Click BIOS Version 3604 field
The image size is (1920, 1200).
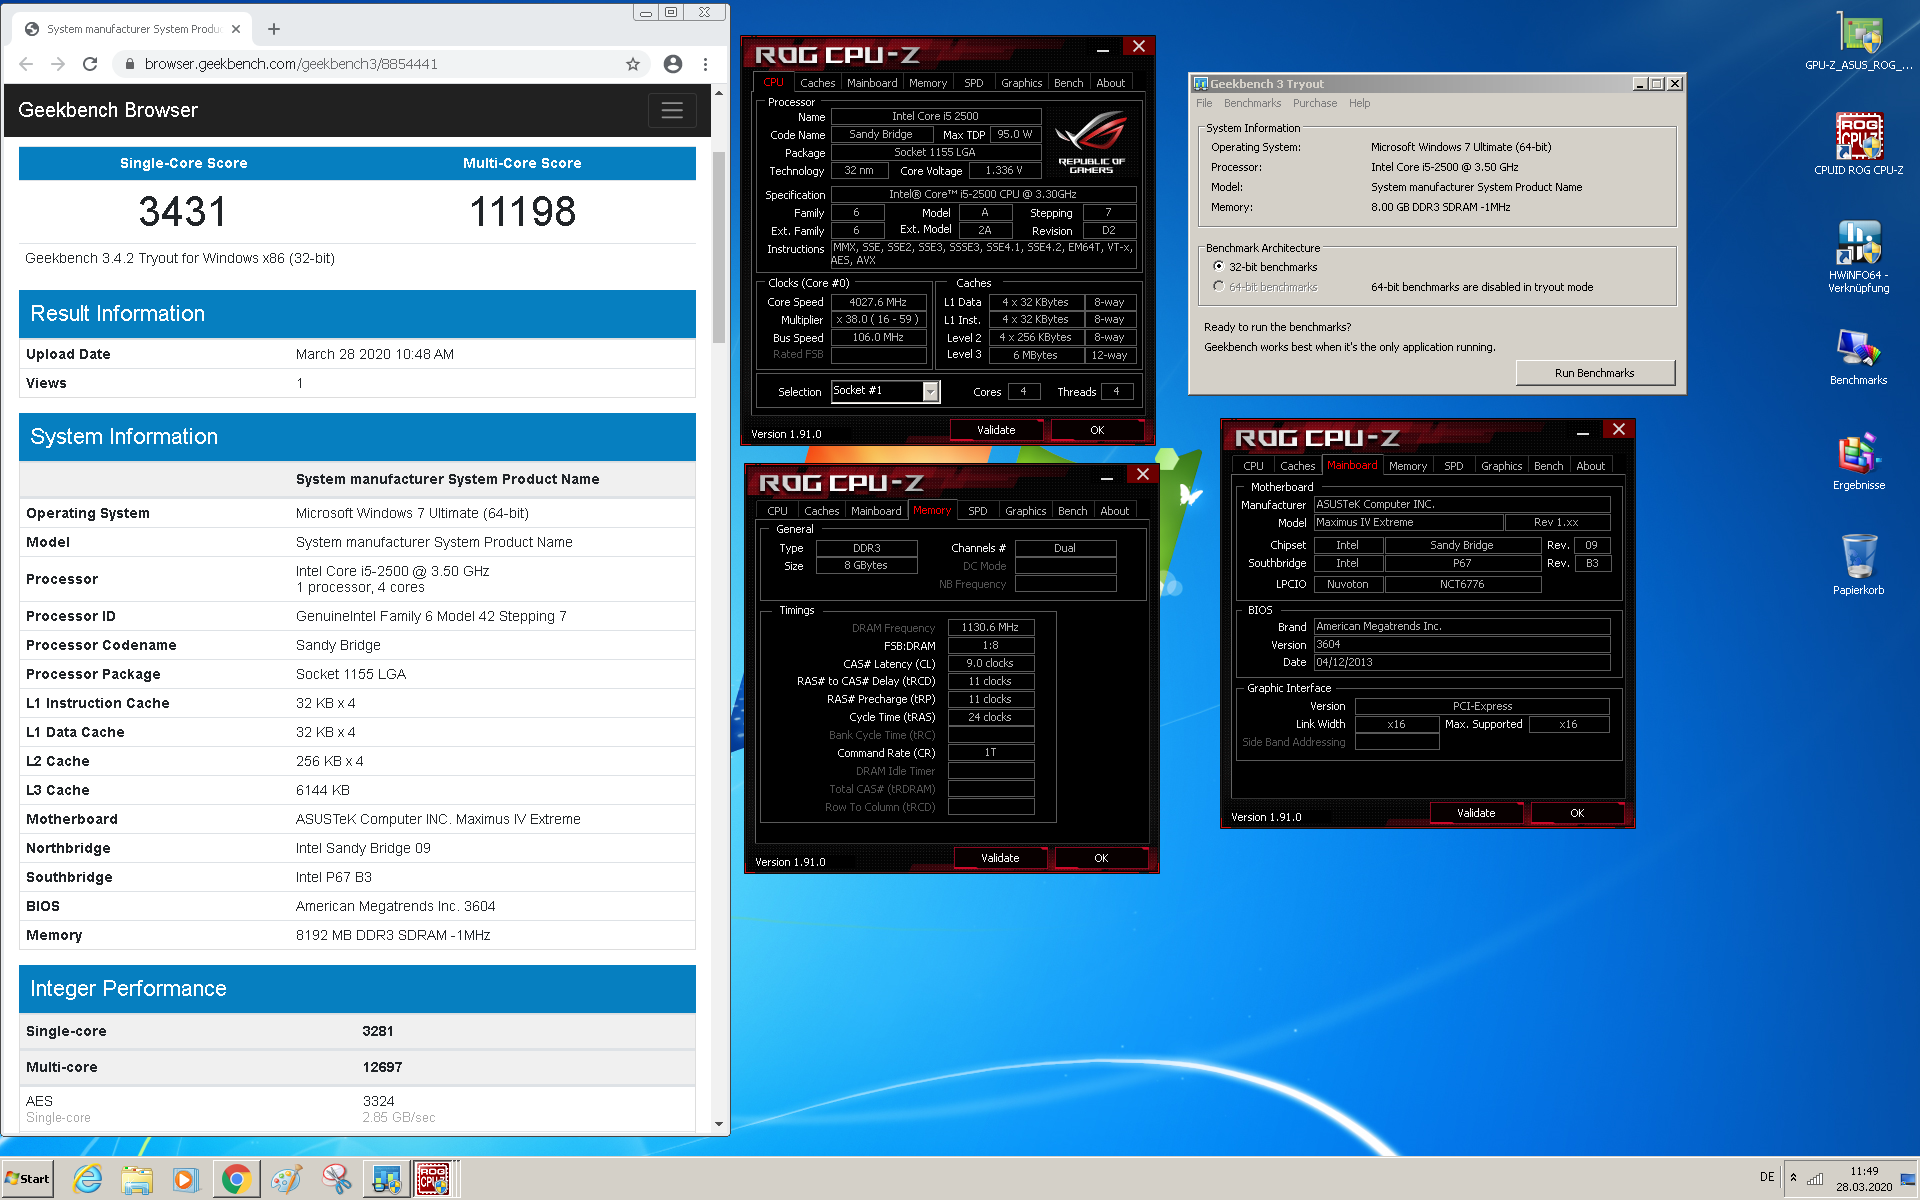coord(1461,644)
